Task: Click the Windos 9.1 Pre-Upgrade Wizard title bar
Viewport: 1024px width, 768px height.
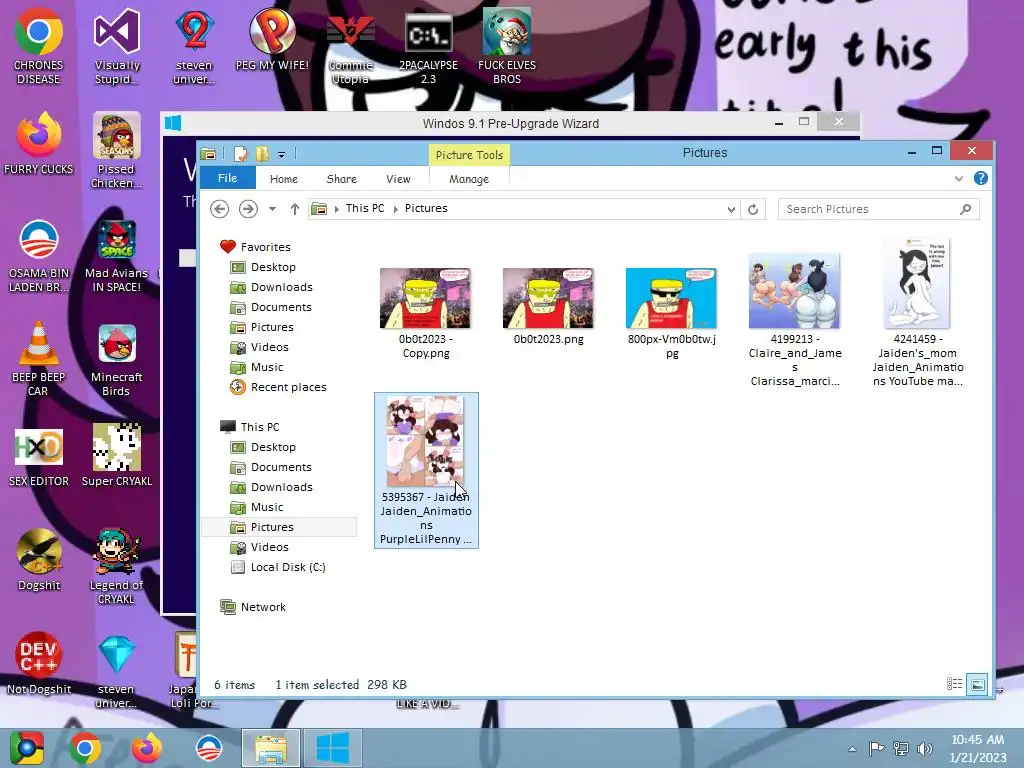Action: tap(510, 123)
